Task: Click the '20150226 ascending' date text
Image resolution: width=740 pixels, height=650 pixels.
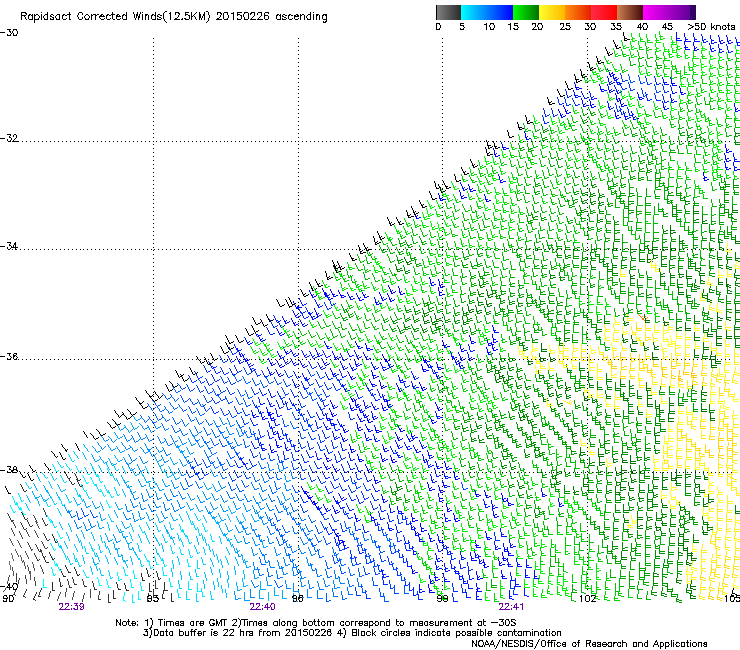Action: point(272,17)
